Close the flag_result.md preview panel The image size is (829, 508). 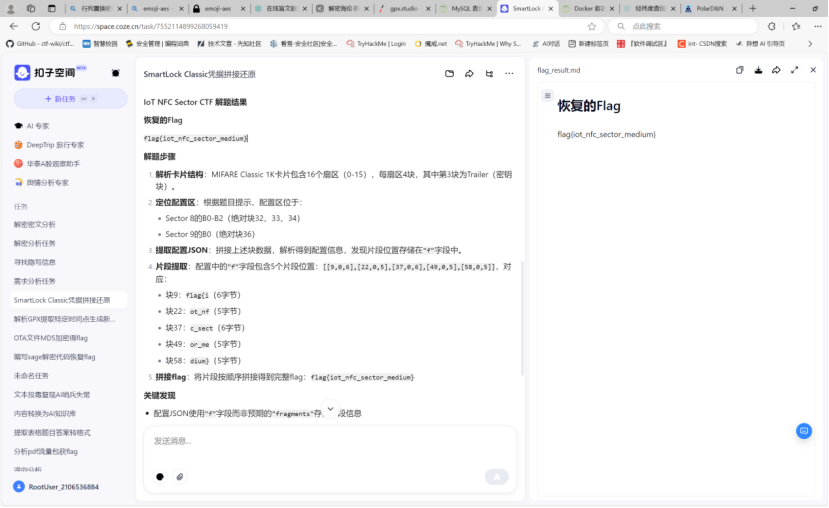point(813,70)
